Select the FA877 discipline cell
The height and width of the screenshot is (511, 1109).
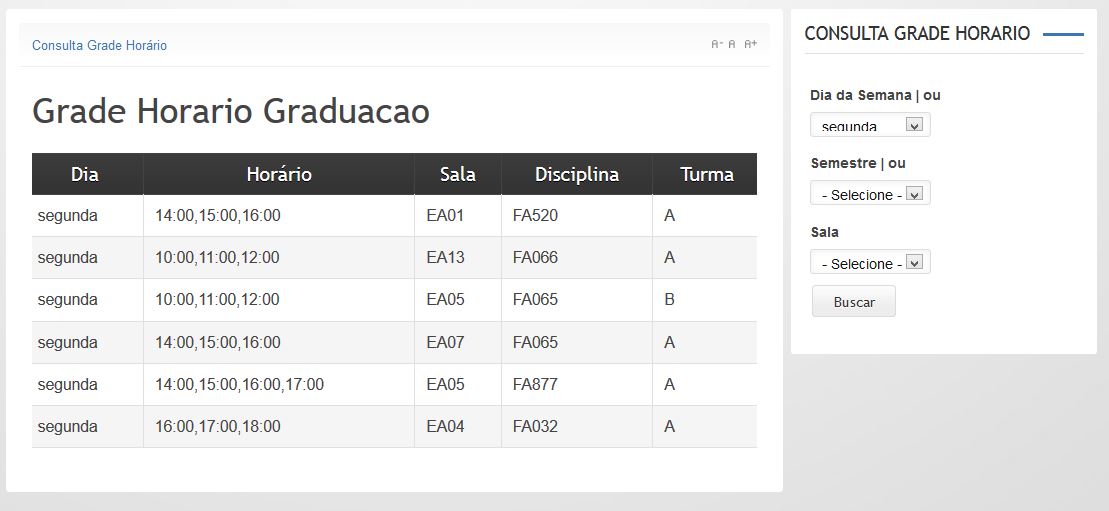535,385
